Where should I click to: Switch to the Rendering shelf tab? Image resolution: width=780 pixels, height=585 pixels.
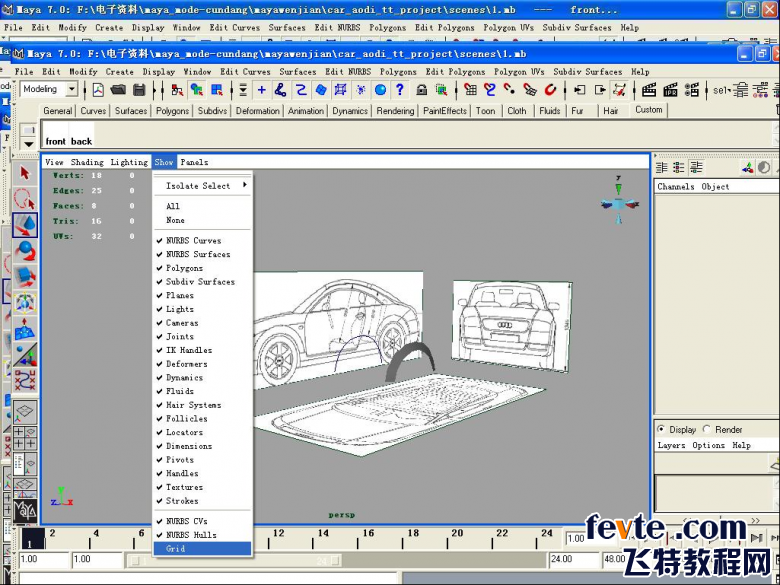click(395, 111)
